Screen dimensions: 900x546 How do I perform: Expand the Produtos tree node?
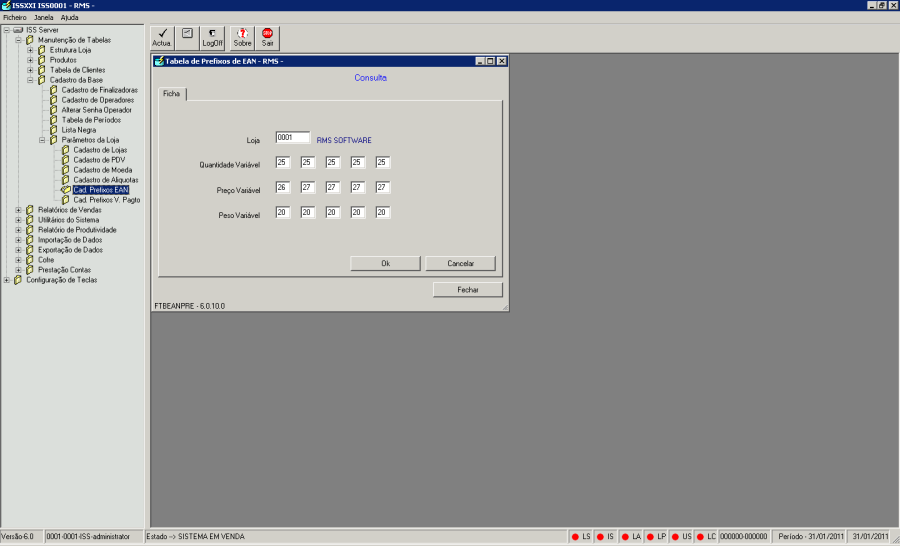point(30,60)
